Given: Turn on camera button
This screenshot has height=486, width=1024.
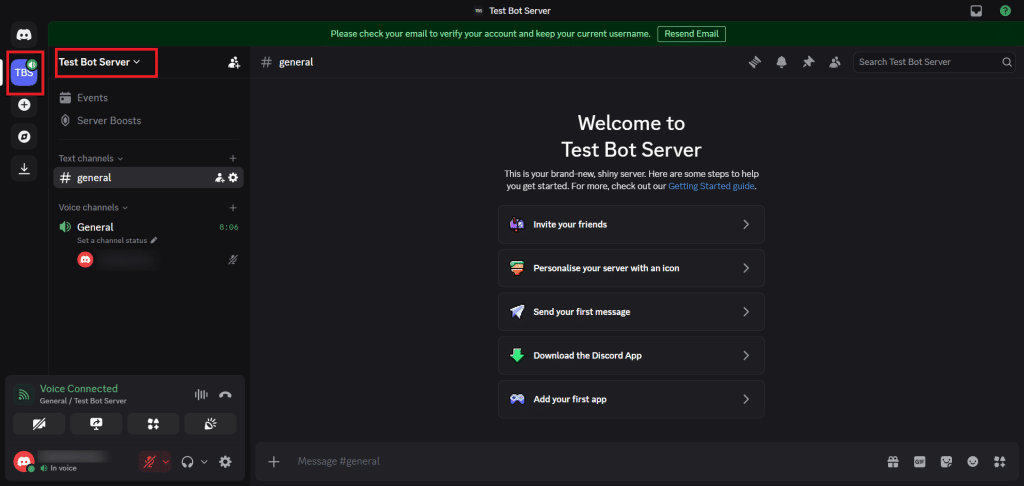Looking at the screenshot, I should [39, 424].
